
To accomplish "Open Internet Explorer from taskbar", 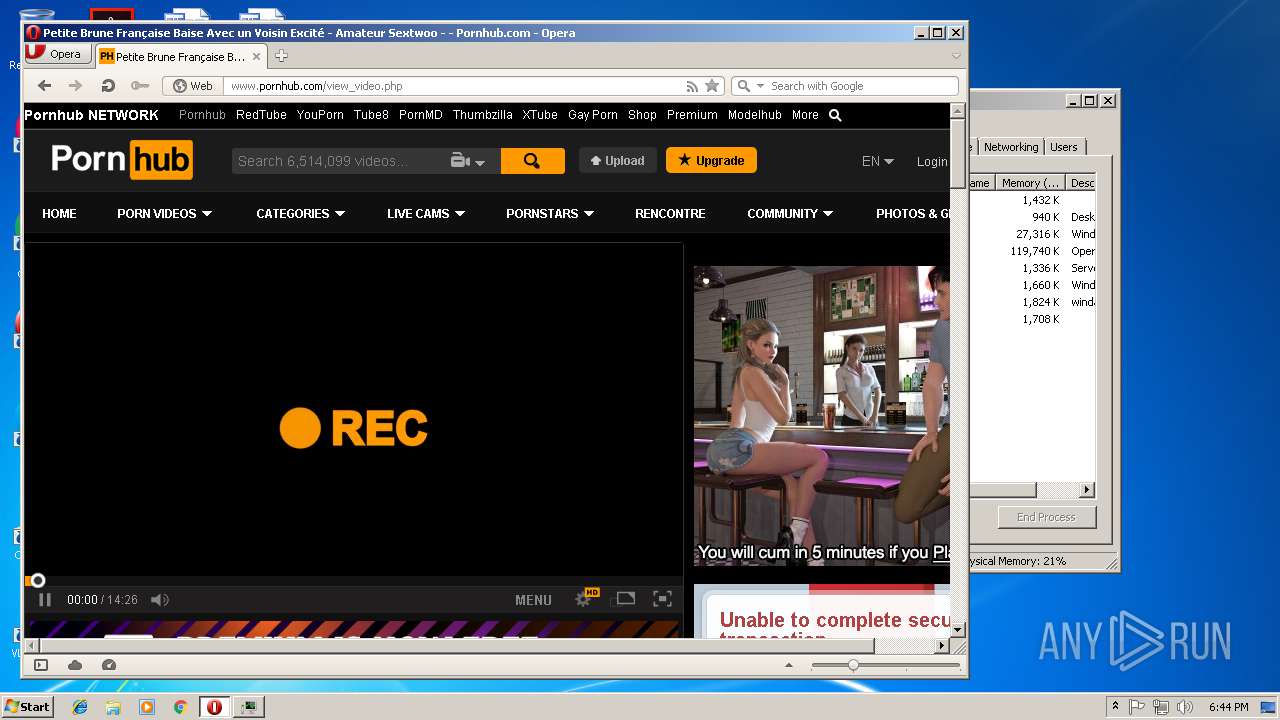I will (80, 707).
